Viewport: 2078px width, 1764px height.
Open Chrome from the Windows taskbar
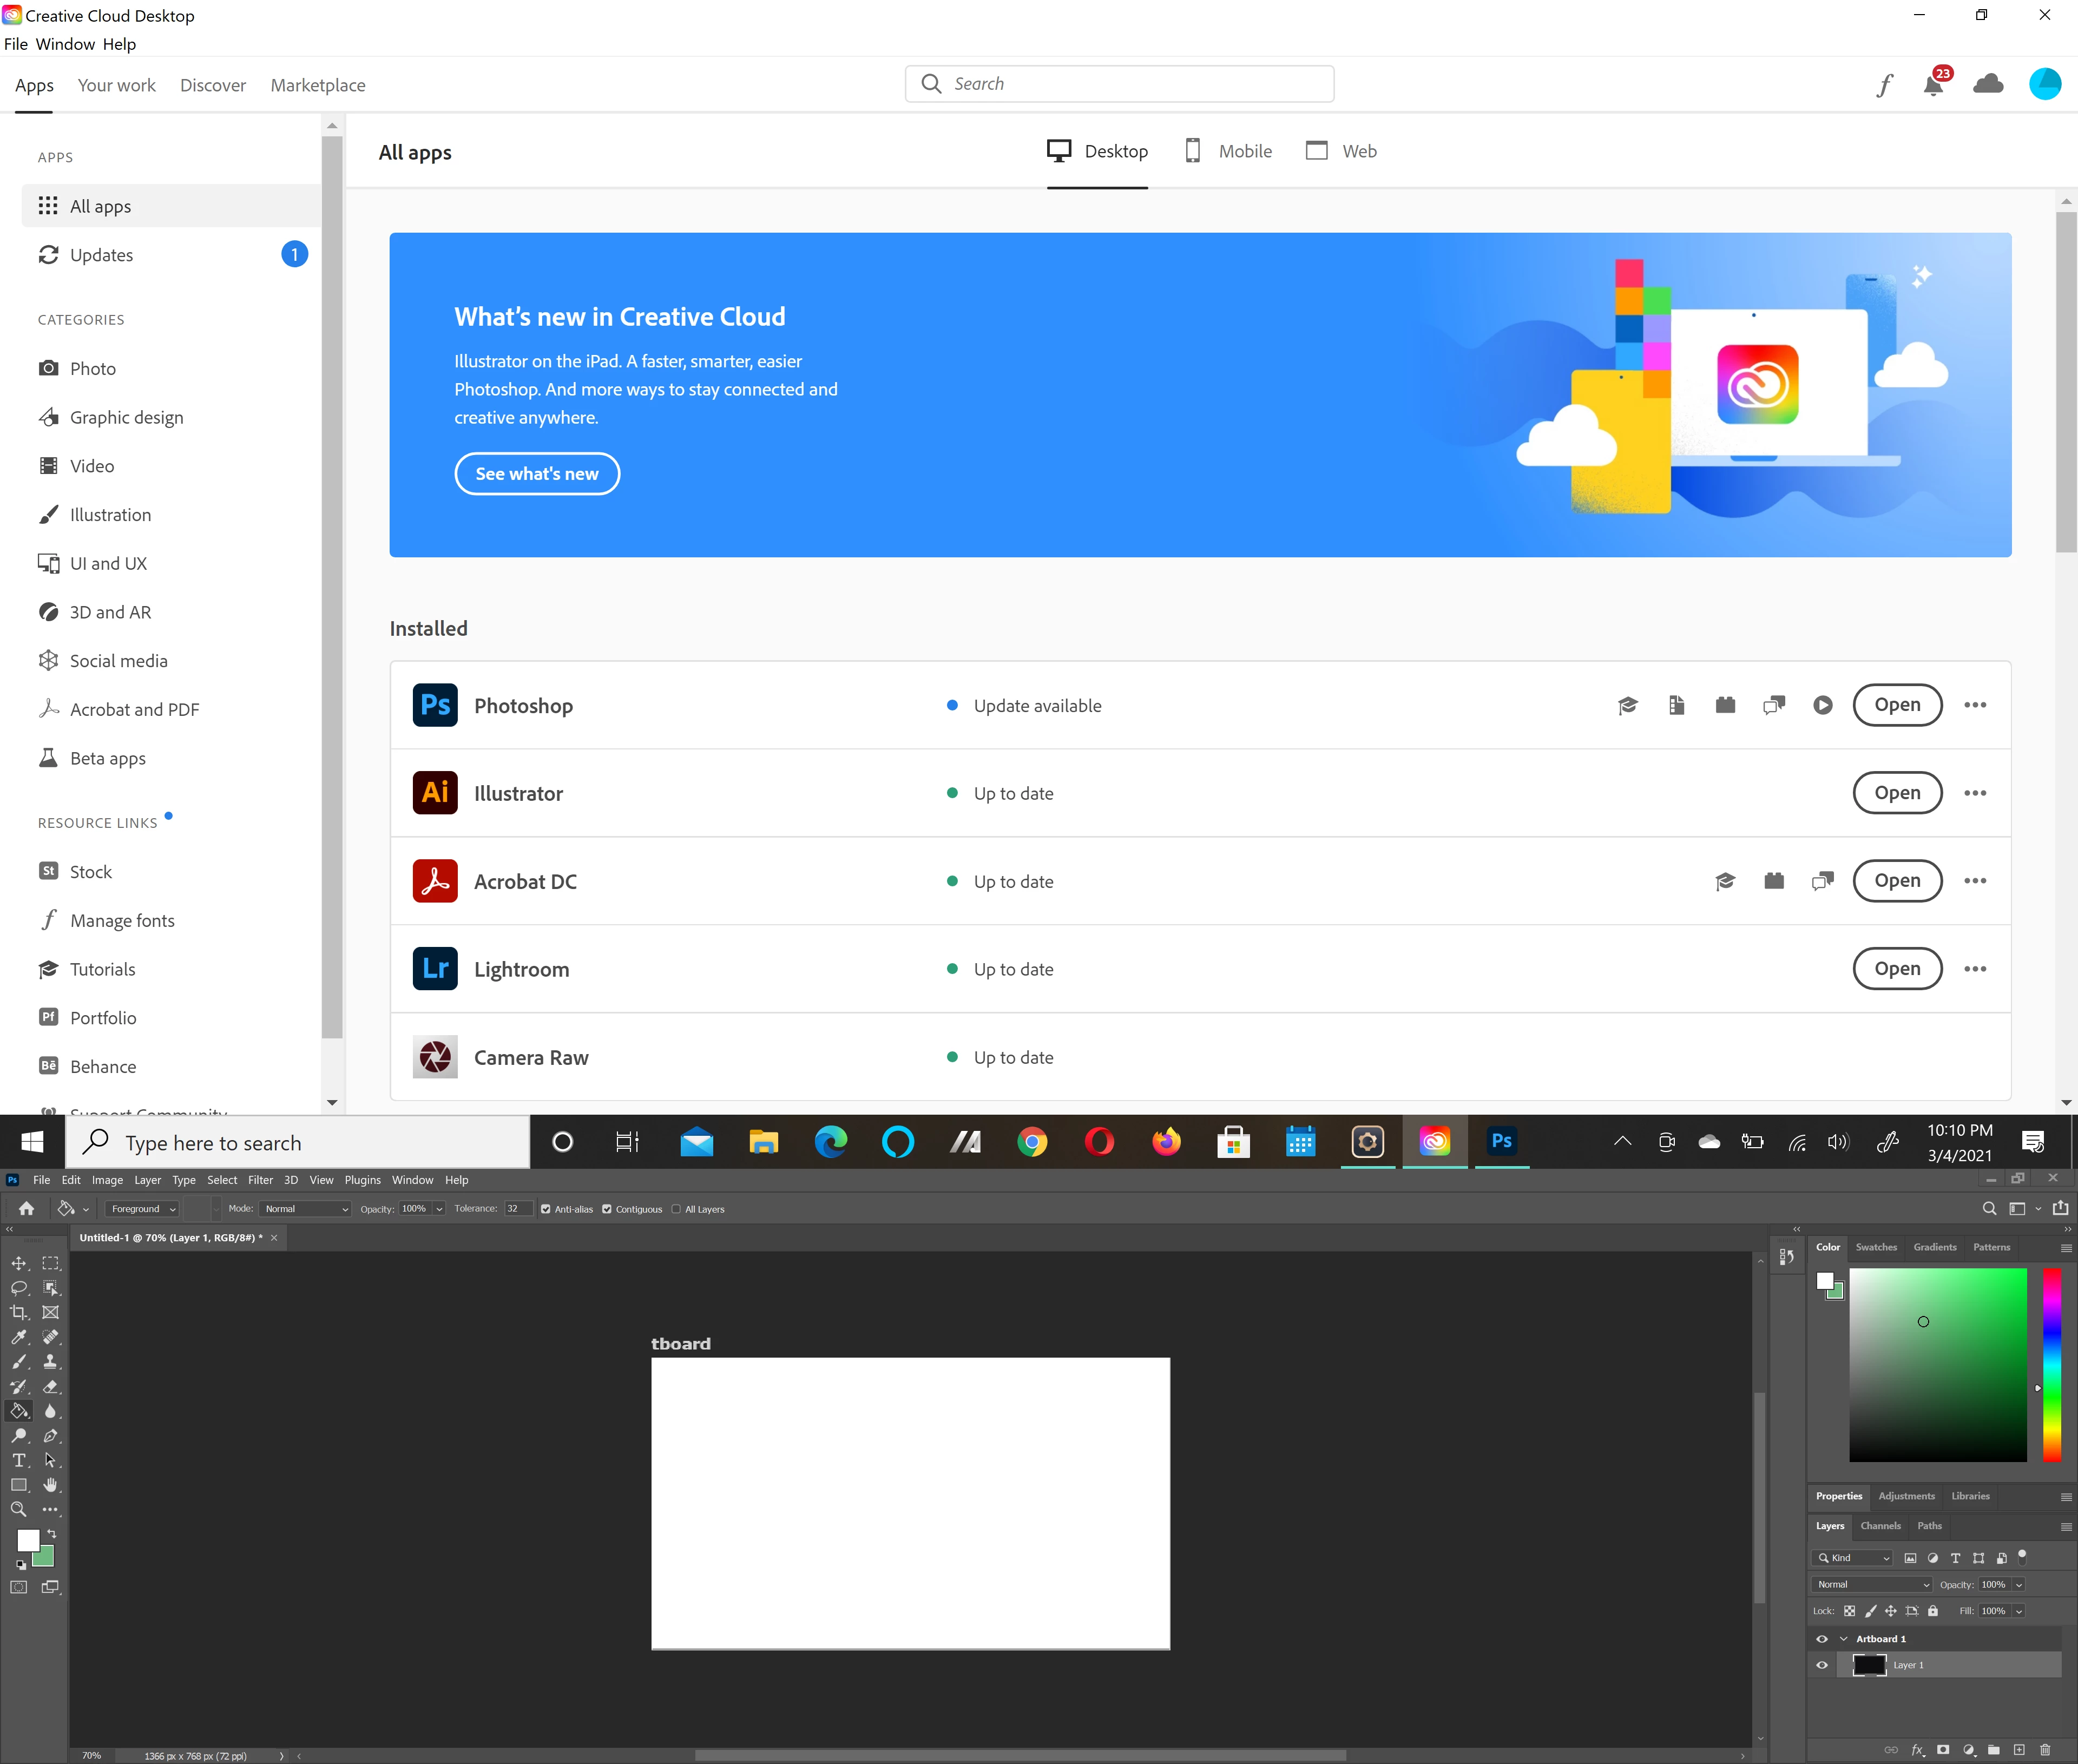(1032, 1142)
